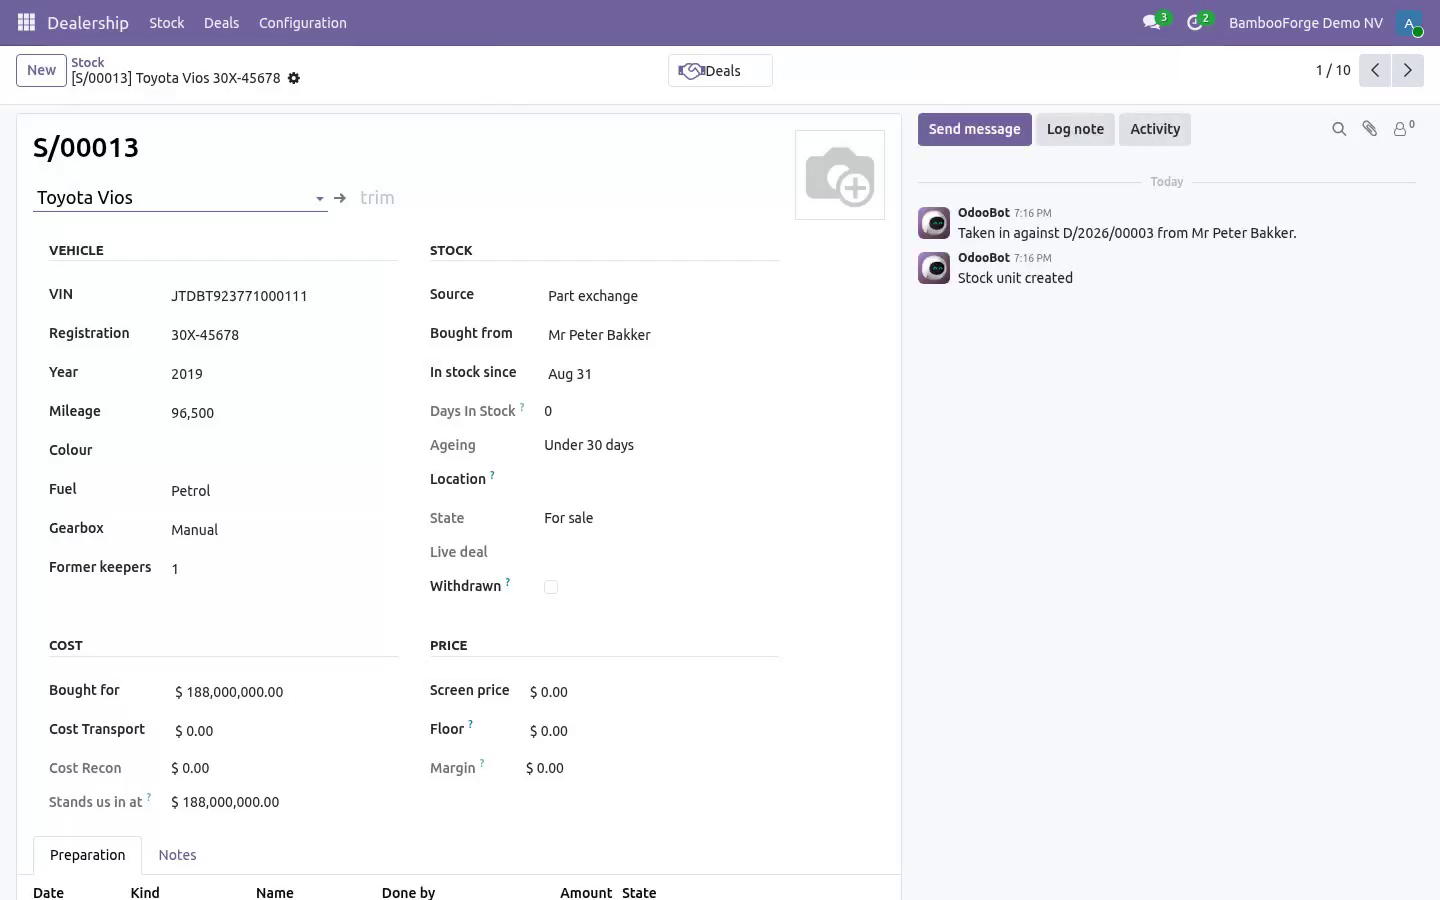1440x900 pixels.
Task: Click the Dealership app title
Action: click(88, 23)
